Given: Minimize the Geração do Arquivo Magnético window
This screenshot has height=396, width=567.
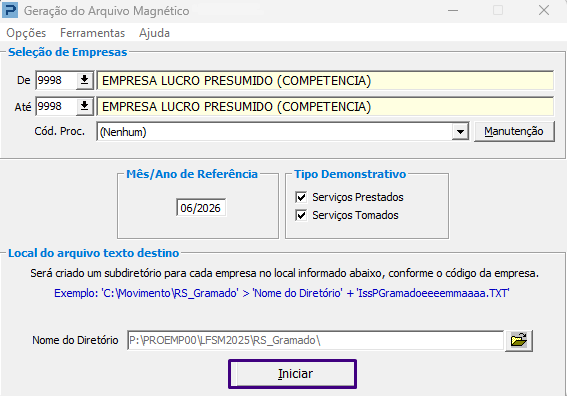Looking at the screenshot, I should point(453,10).
